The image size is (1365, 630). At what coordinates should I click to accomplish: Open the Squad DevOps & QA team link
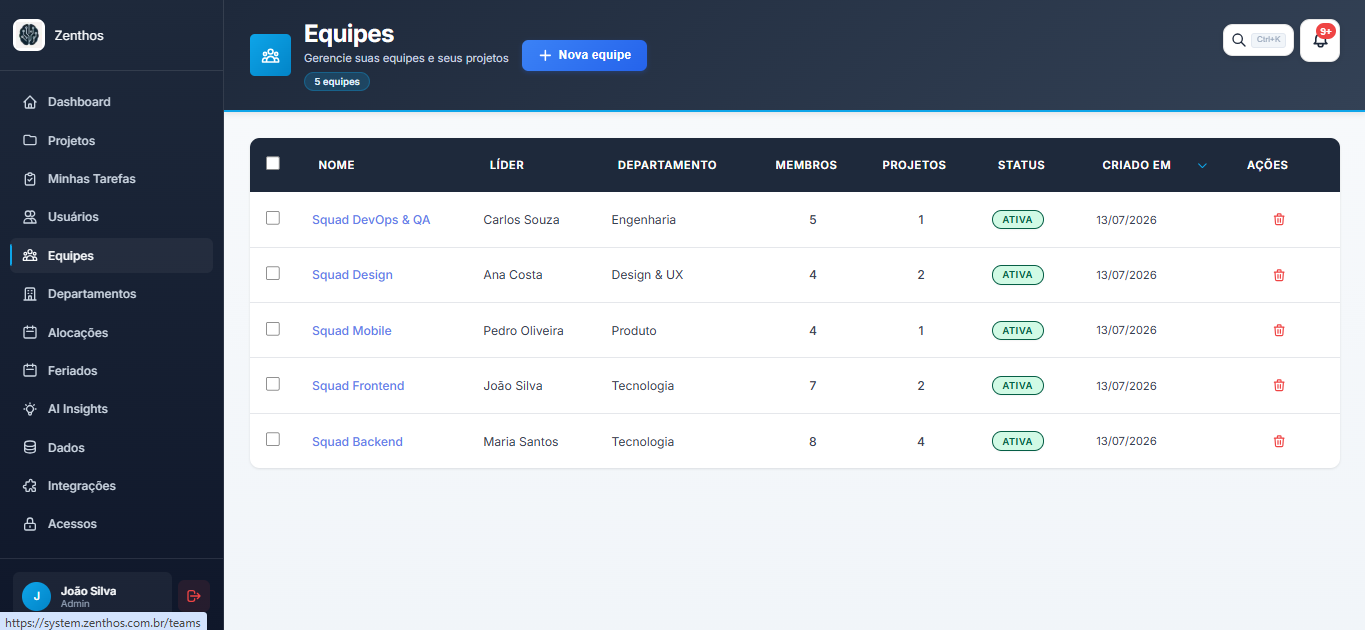tap(371, 220)
